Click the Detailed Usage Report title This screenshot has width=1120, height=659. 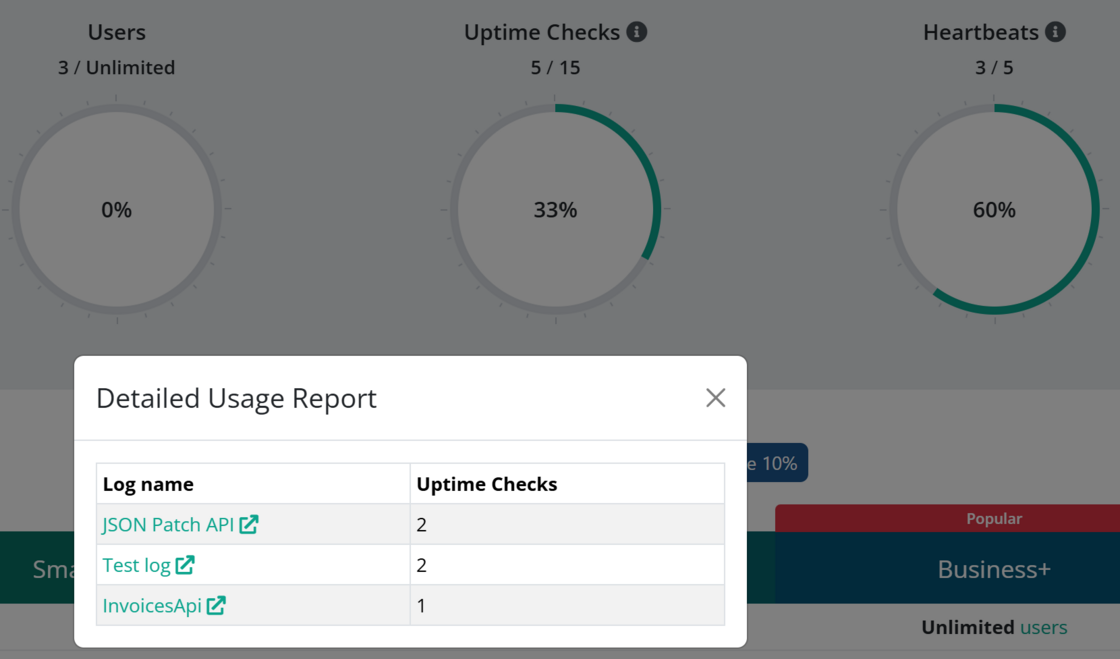[x=236, y=398]
